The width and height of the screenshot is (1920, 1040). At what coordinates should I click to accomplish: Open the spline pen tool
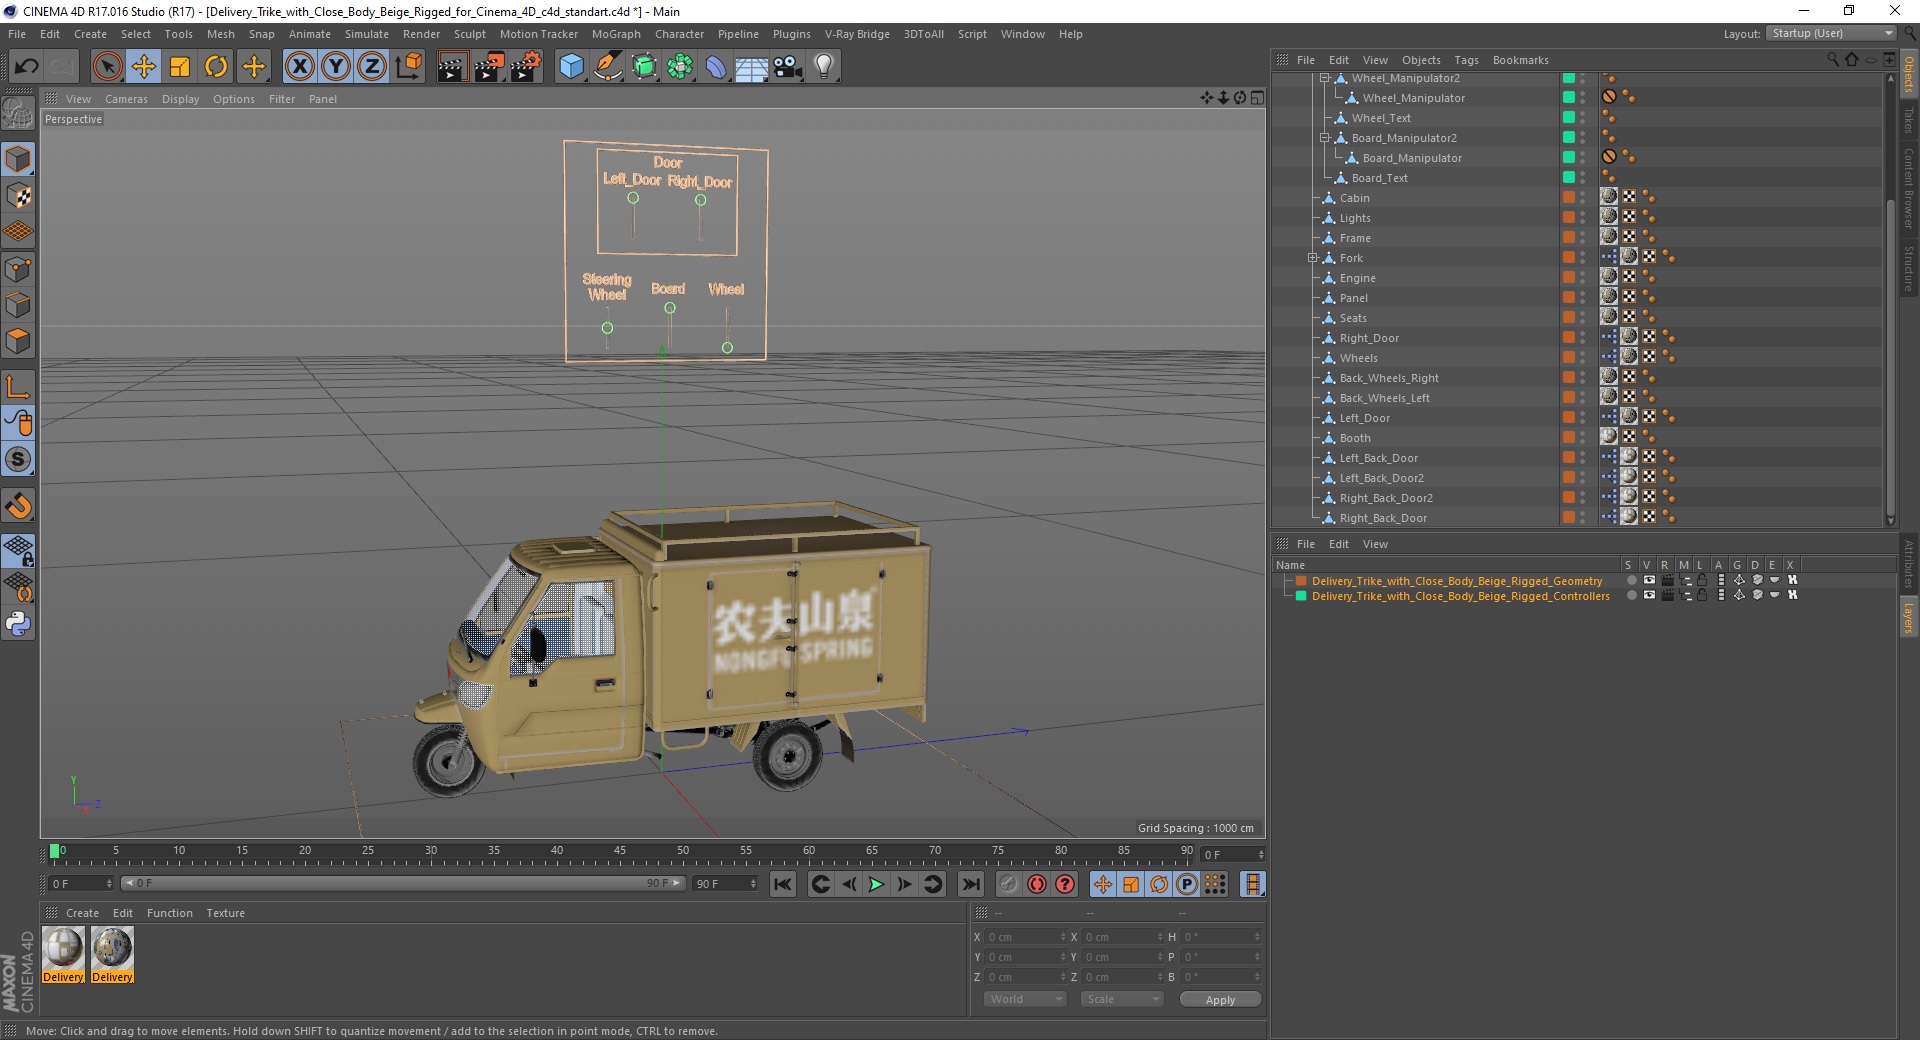[x=607, y=67]
